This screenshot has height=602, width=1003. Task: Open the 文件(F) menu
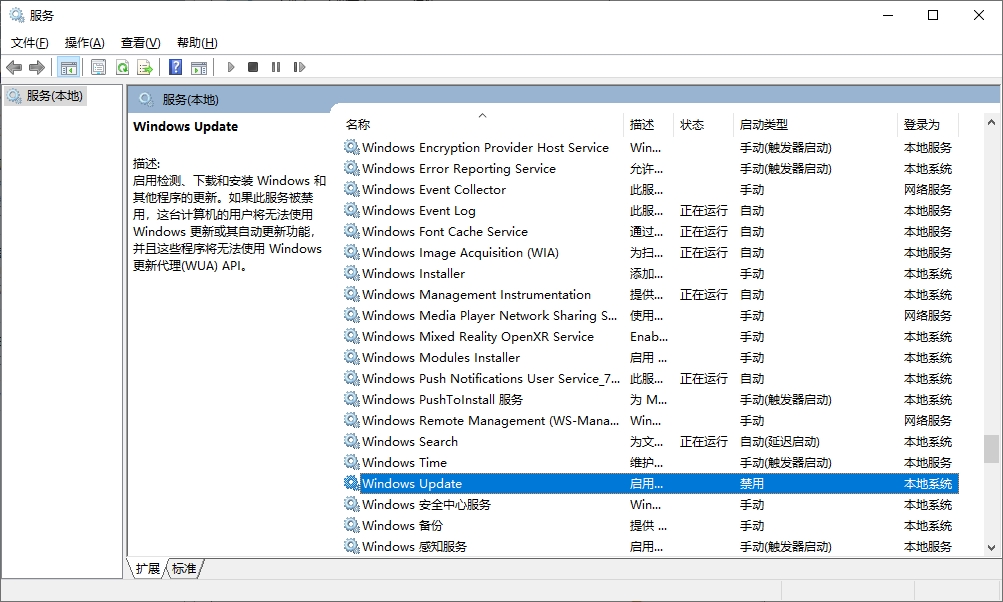(29, 43)
